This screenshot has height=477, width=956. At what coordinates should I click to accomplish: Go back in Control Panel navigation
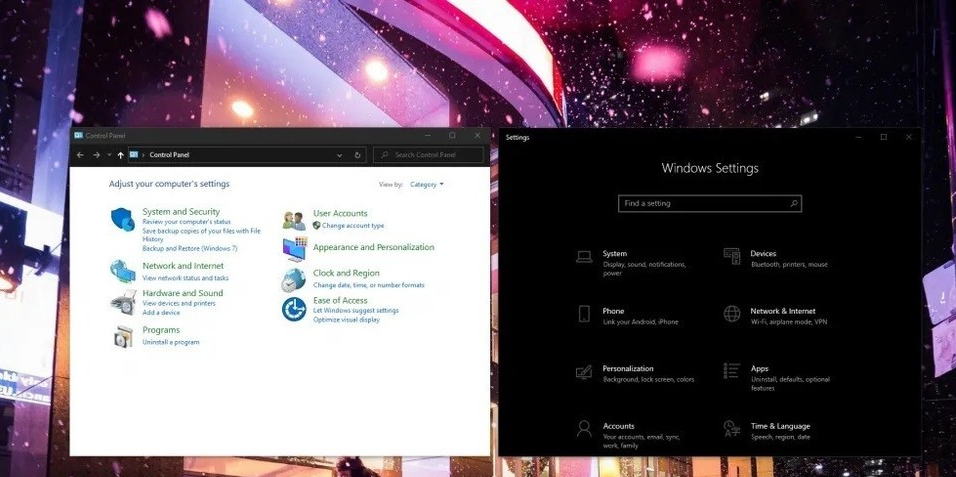[x=80, y=155]
